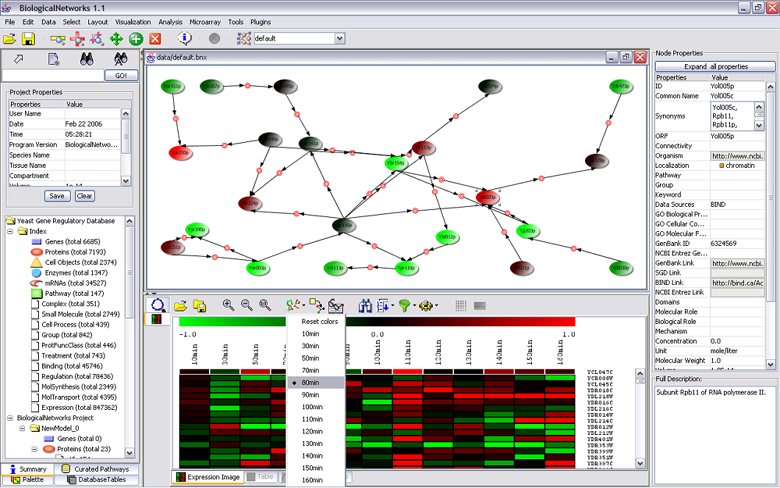Click the zoom-fit magnifier in the microarray toolbar

[265, 305]
